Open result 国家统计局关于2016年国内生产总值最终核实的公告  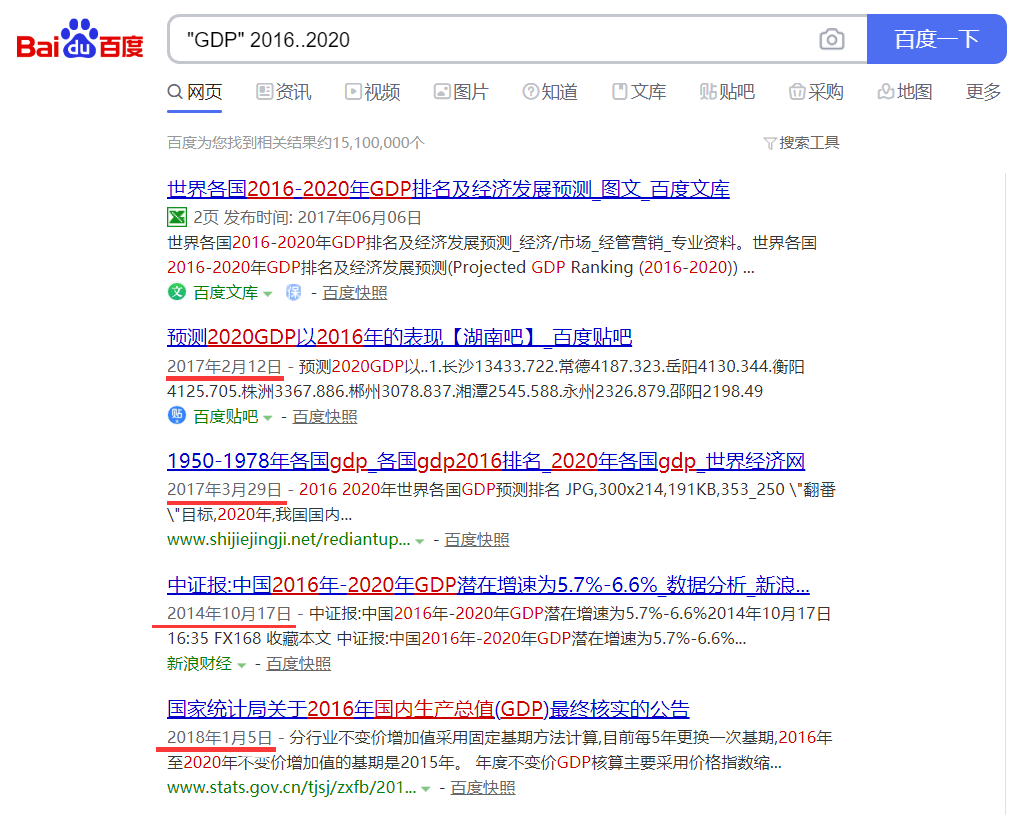click(x=428, y=709)
